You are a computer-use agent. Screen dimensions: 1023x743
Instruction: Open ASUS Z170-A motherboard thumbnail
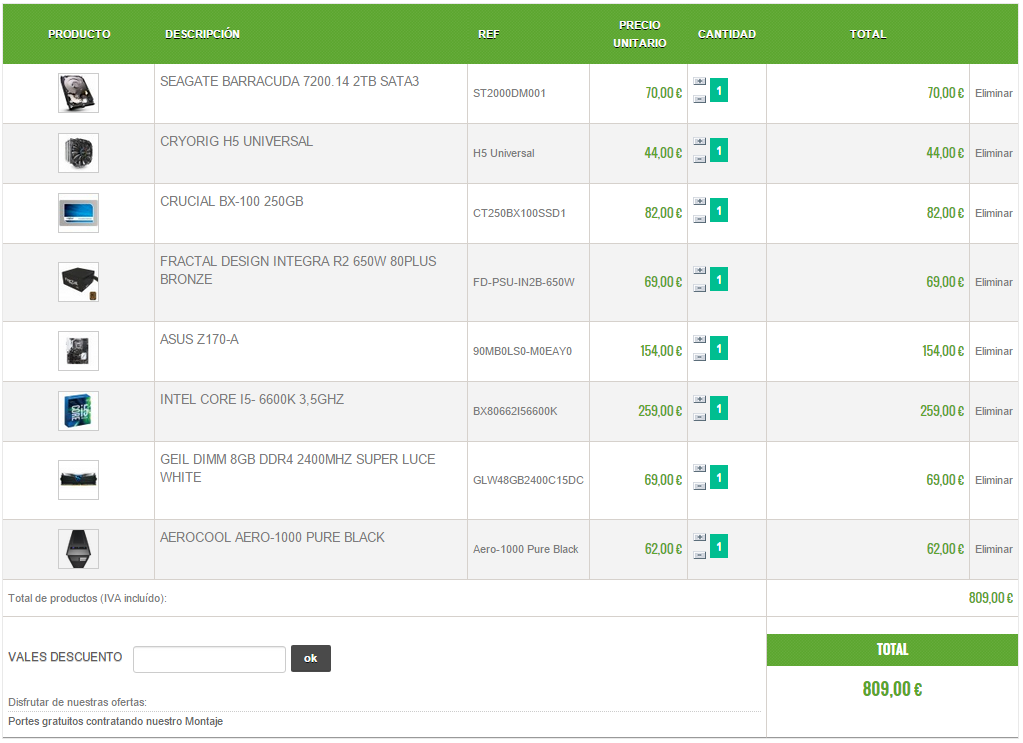pyautogui.click(x=78, y=352)
